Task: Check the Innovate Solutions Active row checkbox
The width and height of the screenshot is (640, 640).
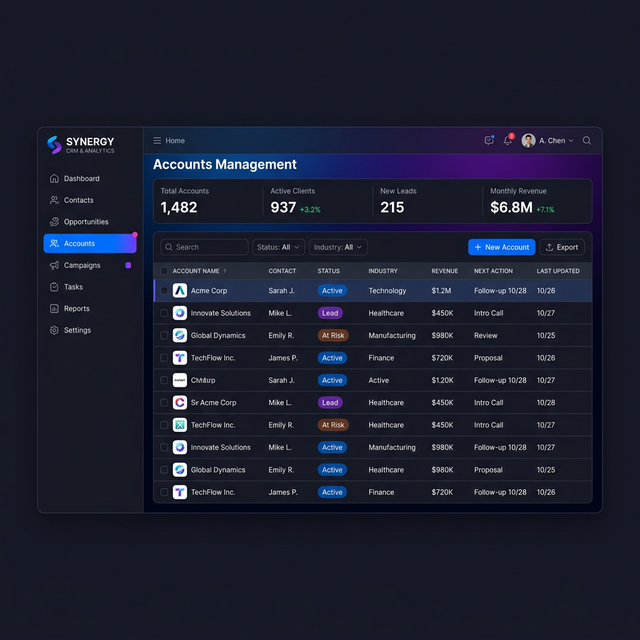Action: pyautogui.click(x=164, y=447)
